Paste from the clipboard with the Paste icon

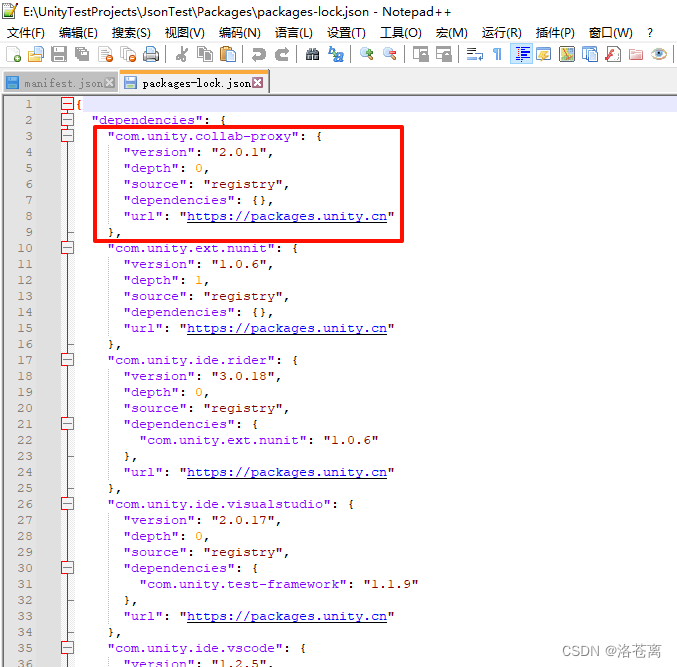228,54
